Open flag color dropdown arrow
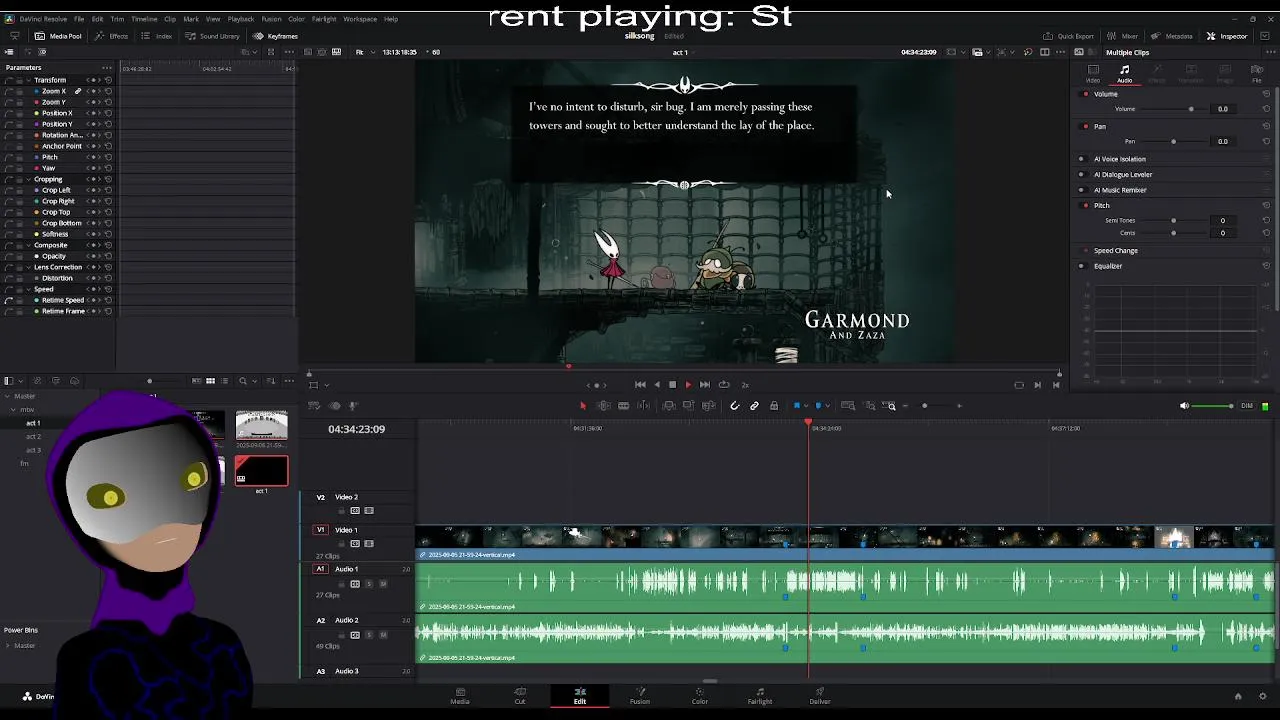 tap(806, 406)
